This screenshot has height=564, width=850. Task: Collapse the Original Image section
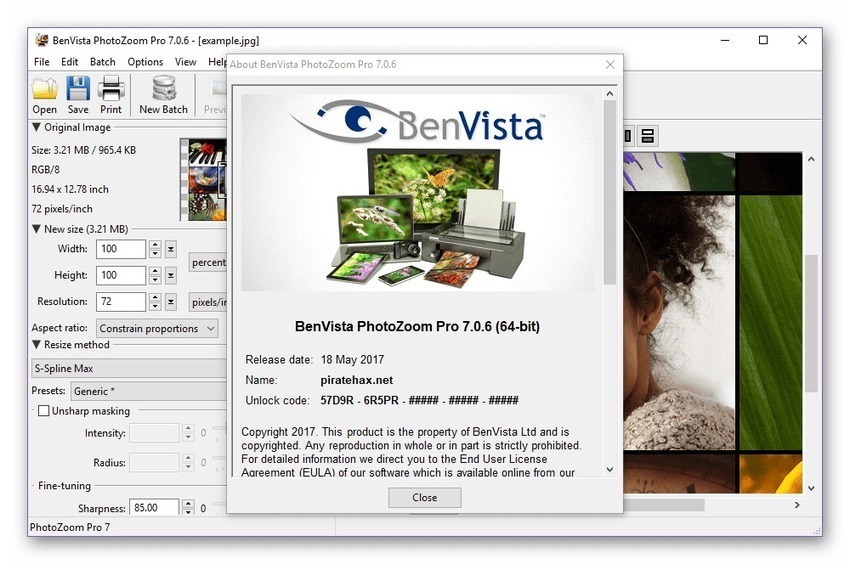pos(37,127)
